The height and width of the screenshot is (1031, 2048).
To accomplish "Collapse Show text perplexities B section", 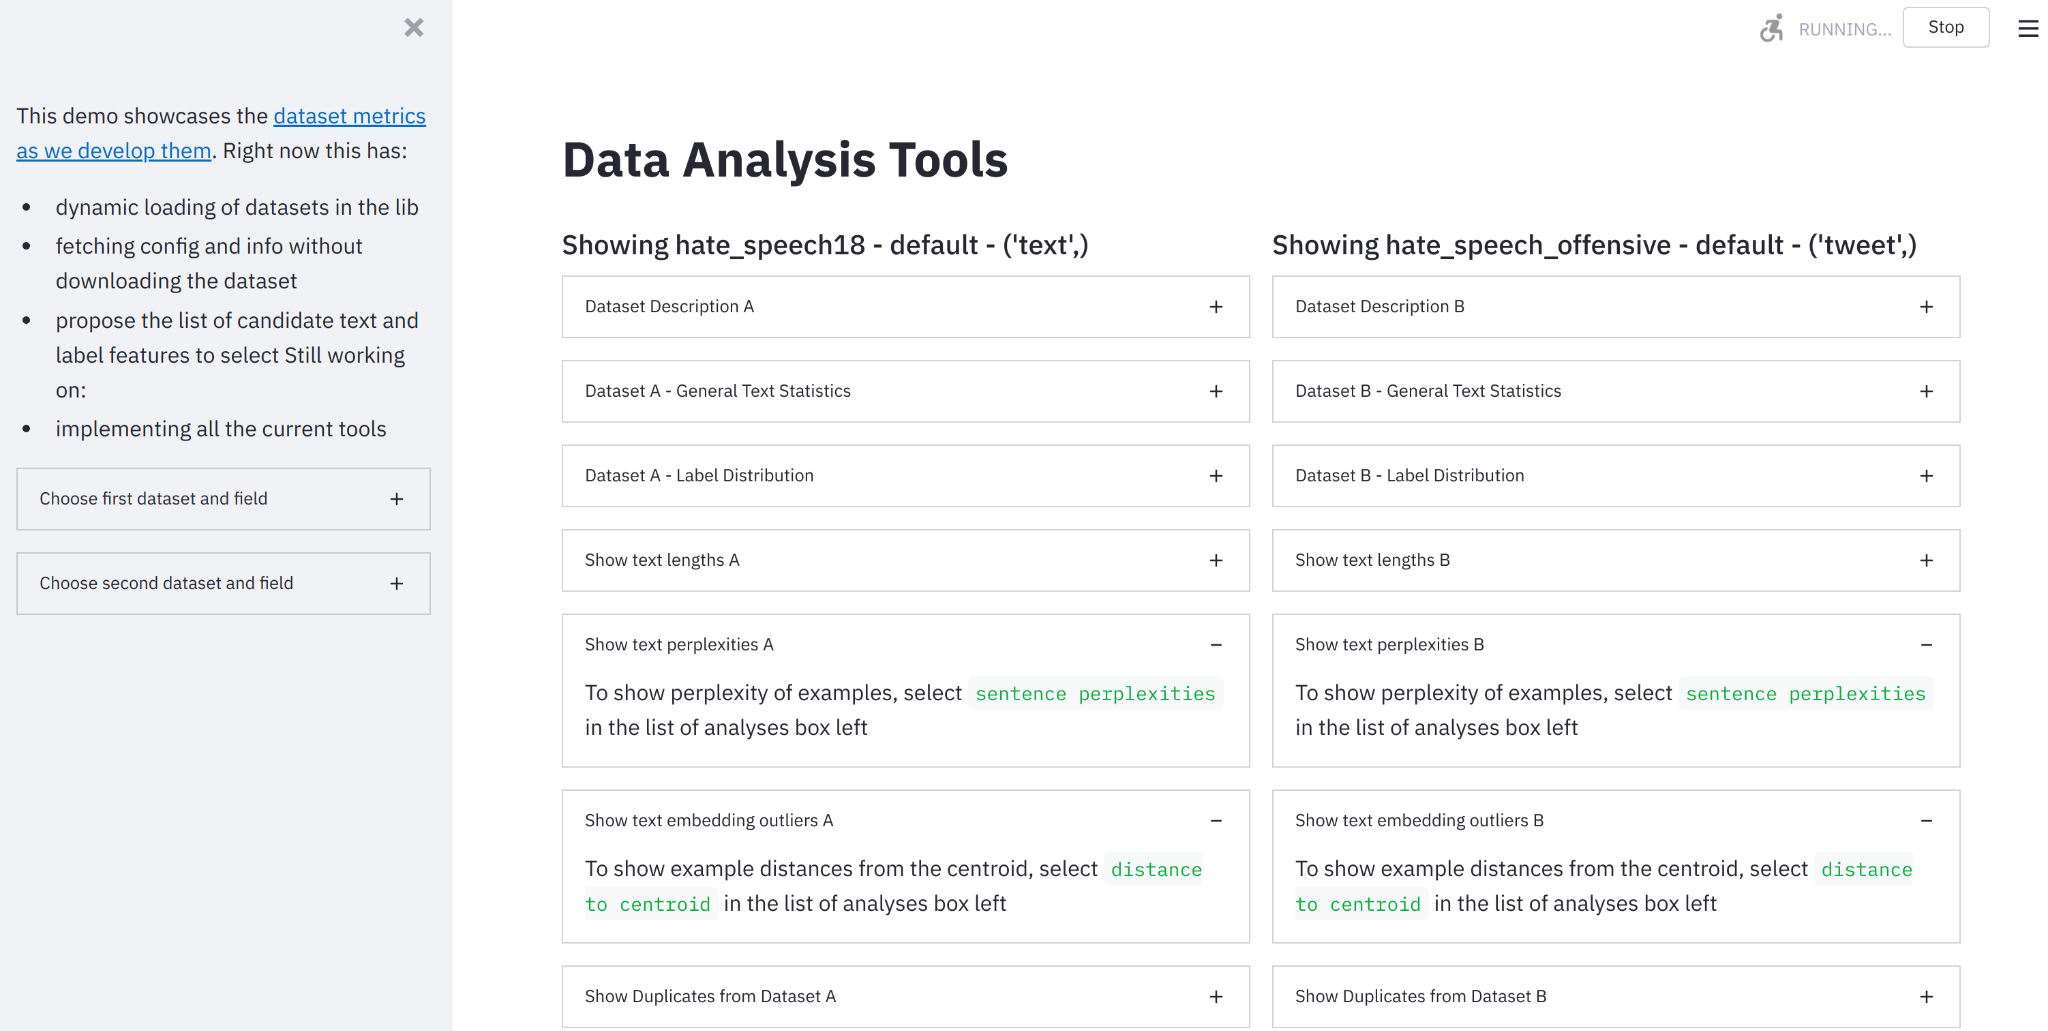I will pyautogui.click(x=1926, y=645).
